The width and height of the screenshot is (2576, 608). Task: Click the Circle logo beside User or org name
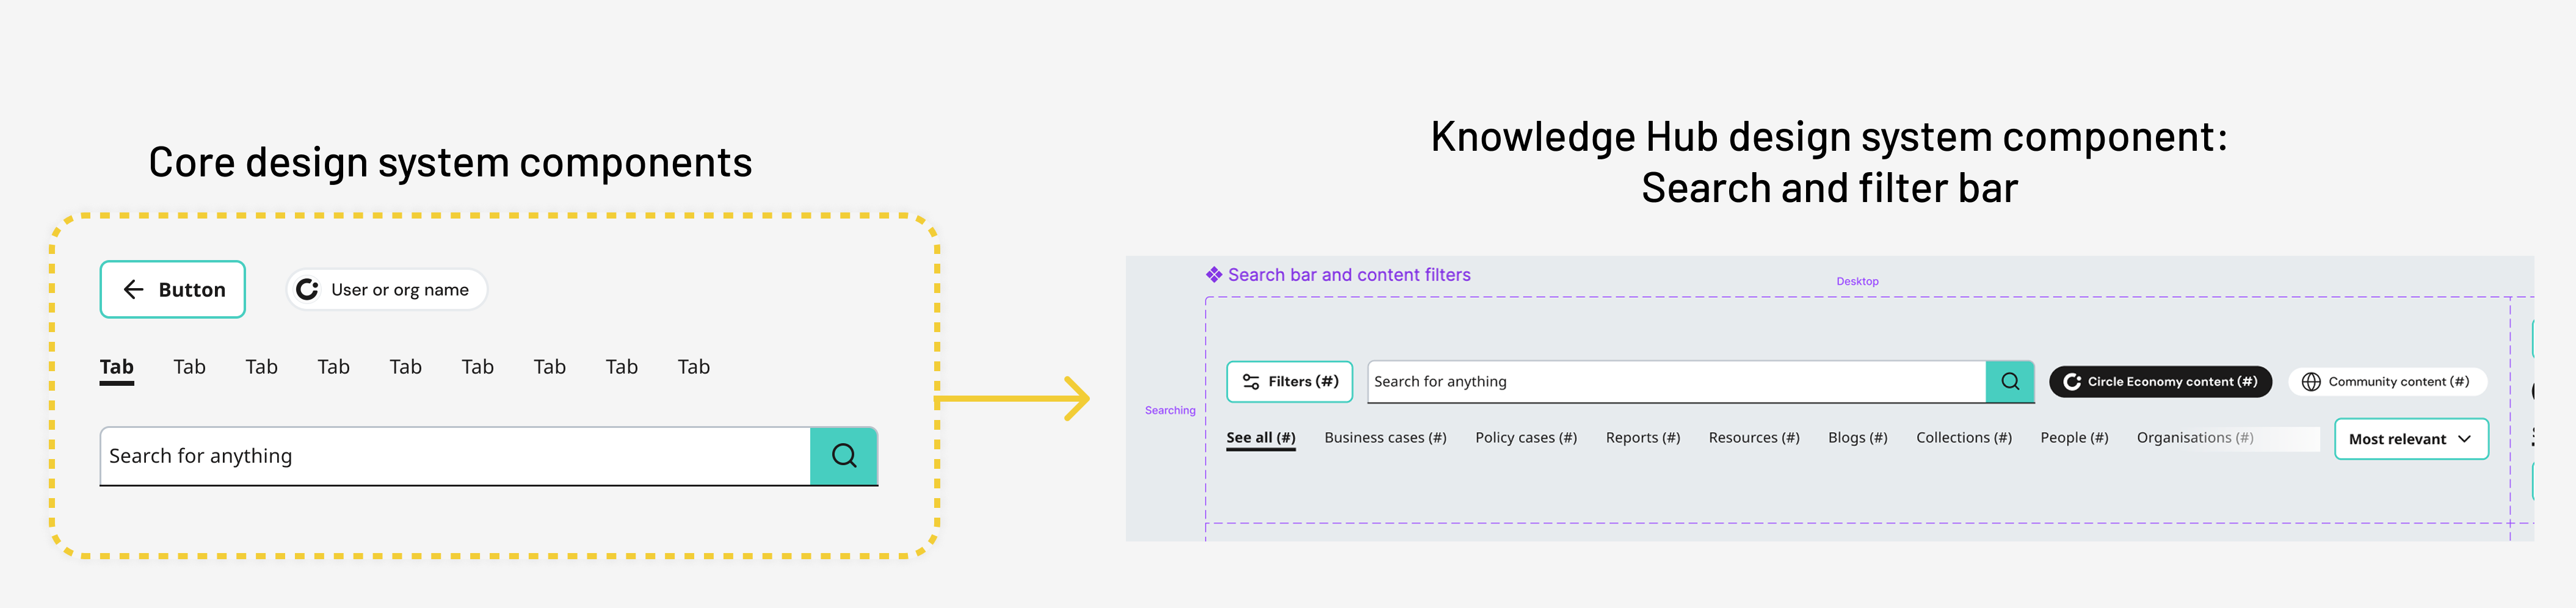pyautogui.click(x=308, y=290)
